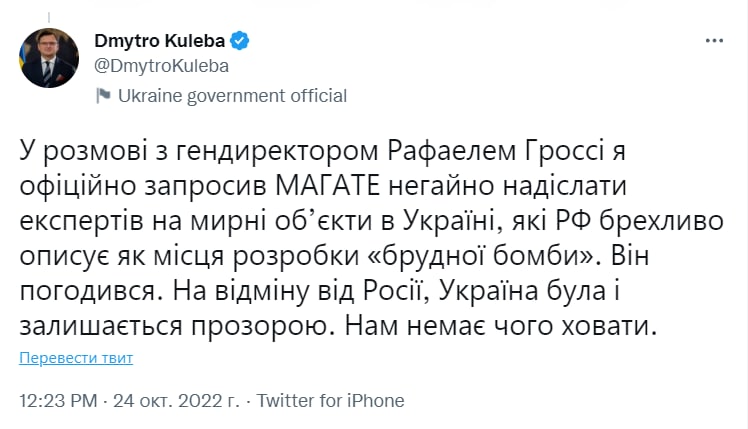Screen dimensions: 748x429
Task: Click the Ukraine government official label
Action: (x=232, y=96)
